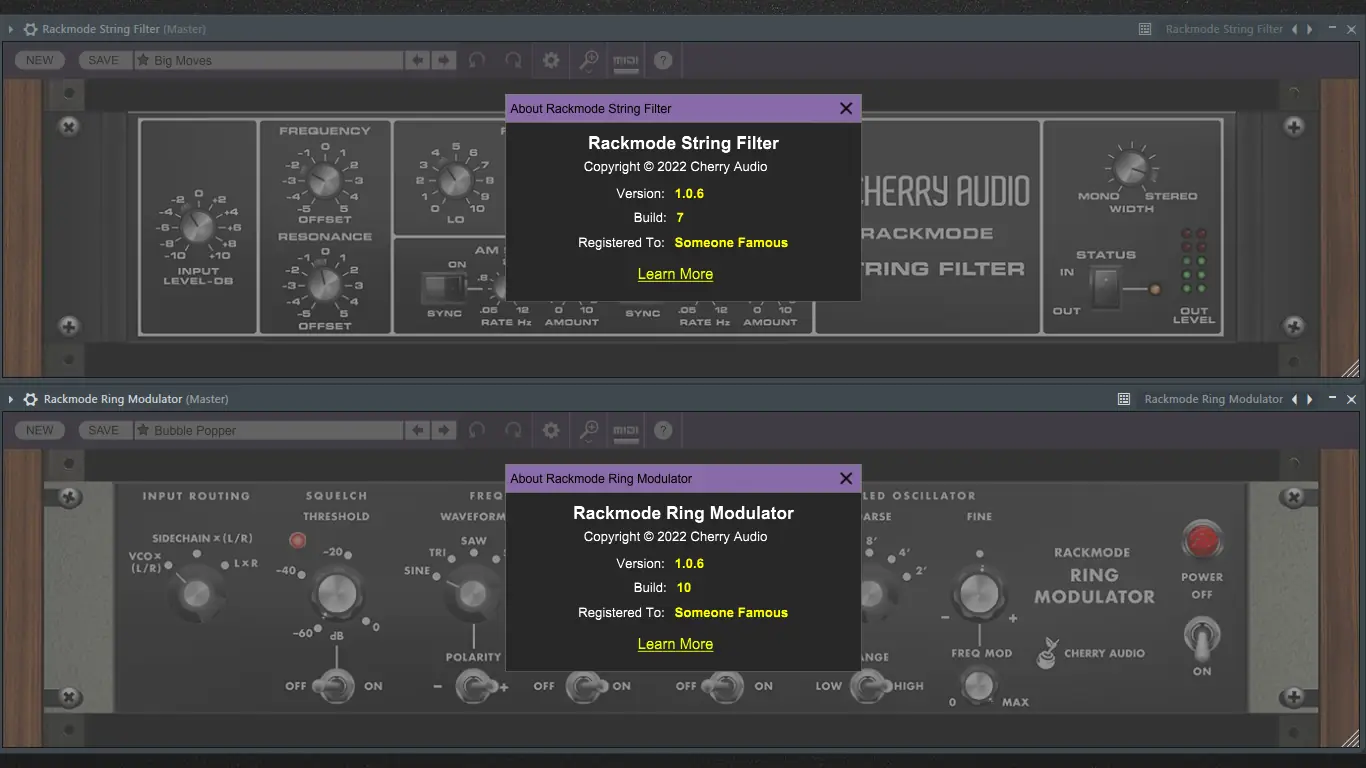This screenshot has height=768, width=1366.
Task: Open plugin options gear for Rackmode String Filter window
Action: [x=30, y=29]
